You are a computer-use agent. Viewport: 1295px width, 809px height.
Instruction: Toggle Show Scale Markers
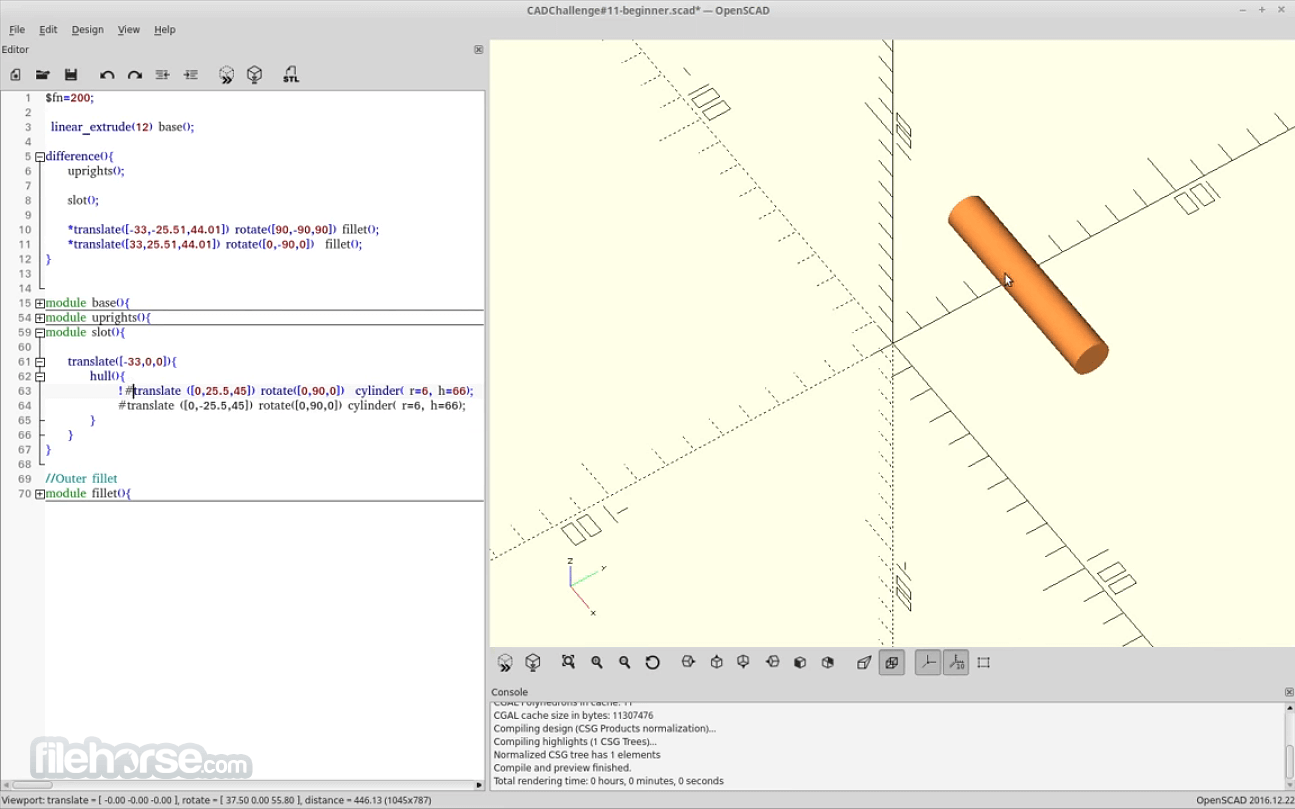point(956,662)
